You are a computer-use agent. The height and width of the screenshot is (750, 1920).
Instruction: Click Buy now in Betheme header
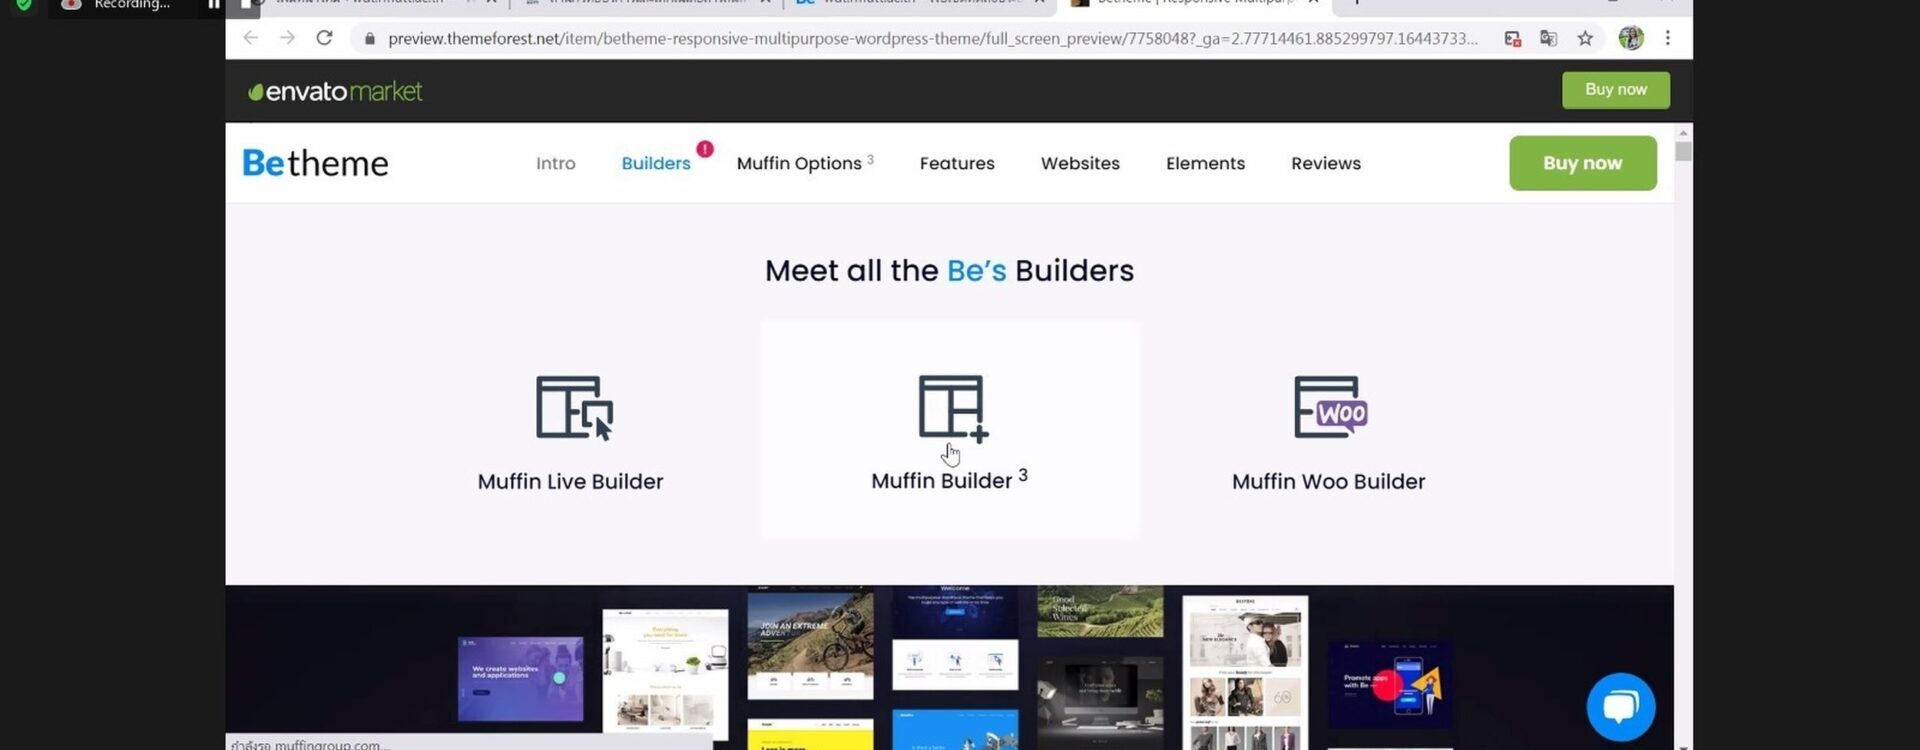(1582, 163)
